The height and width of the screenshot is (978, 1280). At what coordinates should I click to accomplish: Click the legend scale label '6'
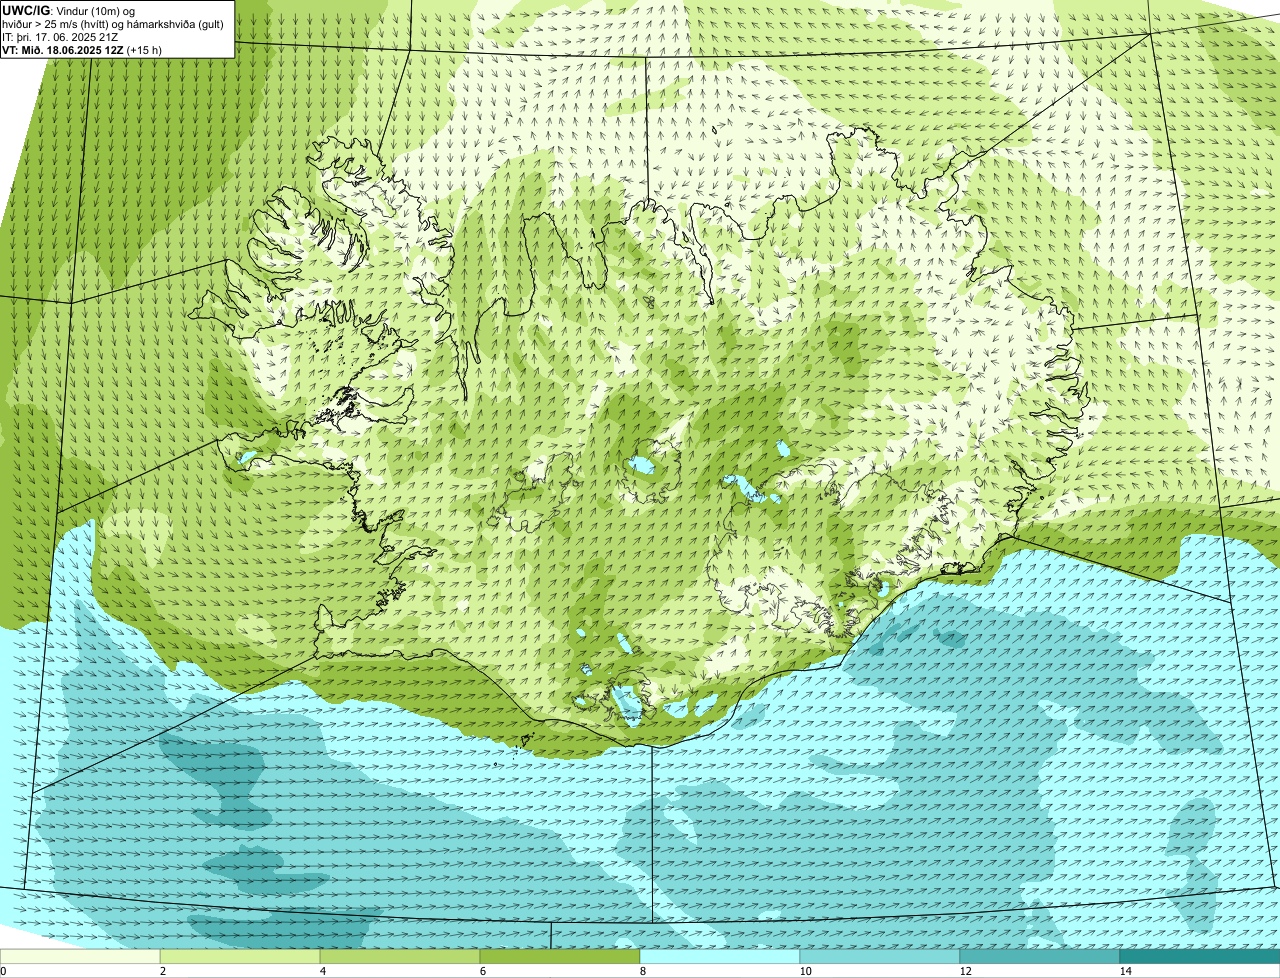coord(482,970)
